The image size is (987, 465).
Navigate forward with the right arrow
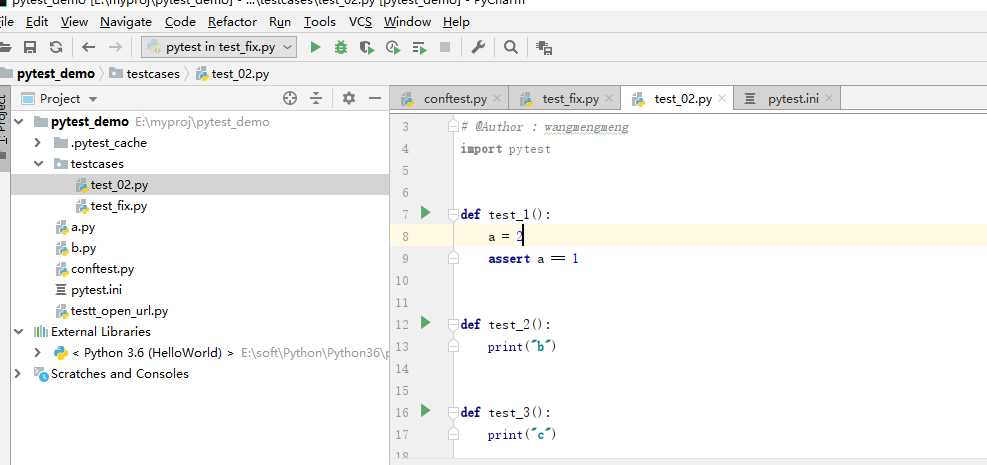pyautogui.click(x=115, y=47)
